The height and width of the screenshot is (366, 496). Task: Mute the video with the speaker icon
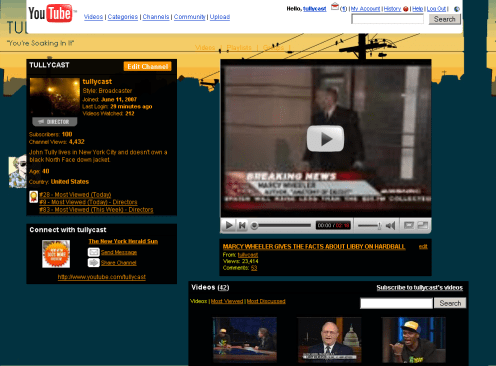tap(390, 226)
